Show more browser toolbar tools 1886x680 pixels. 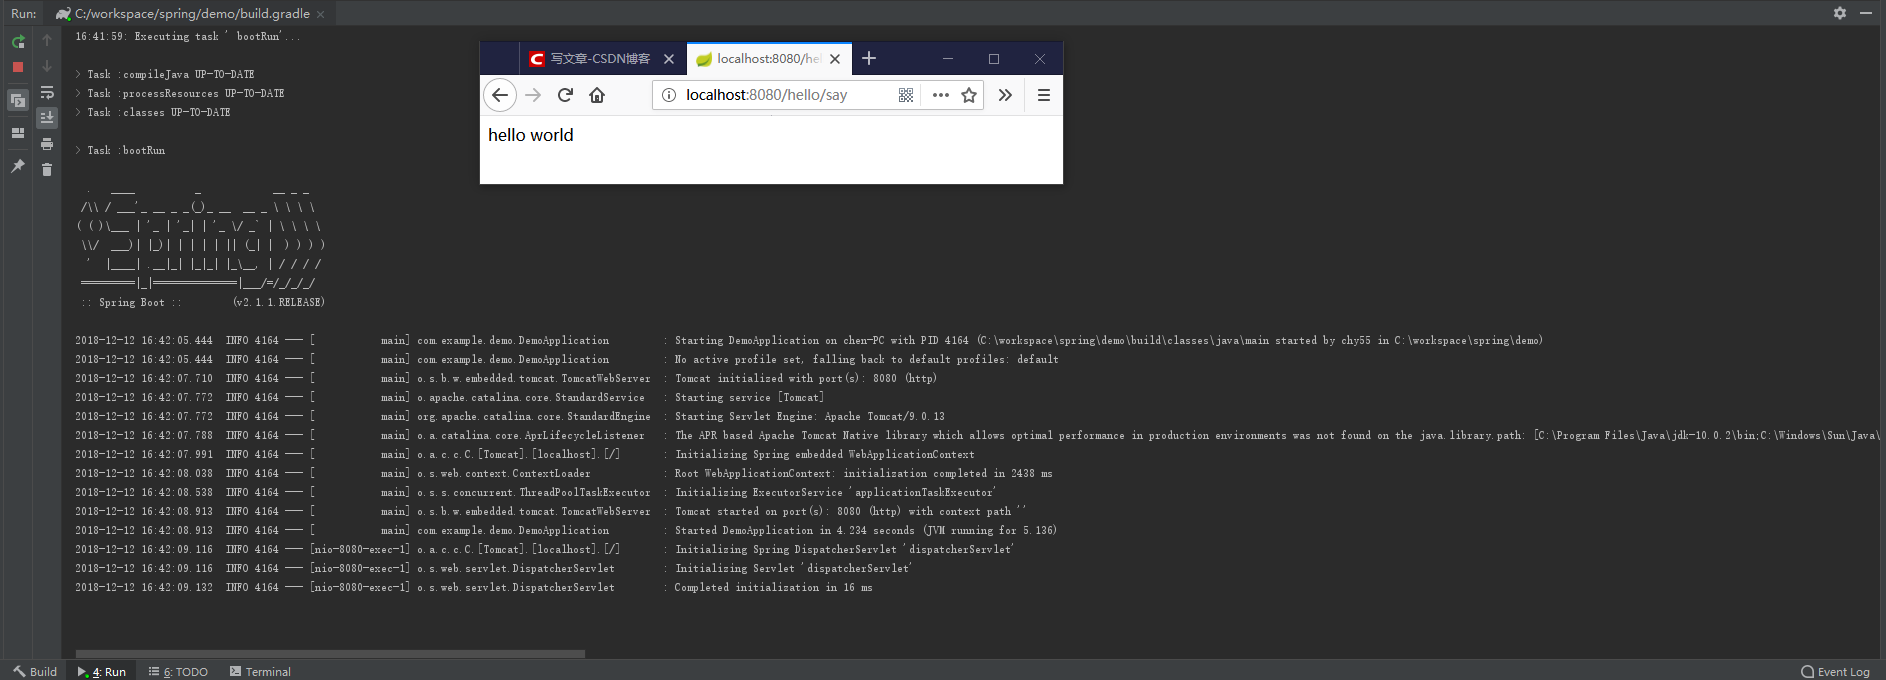(x=1005, y=95)
